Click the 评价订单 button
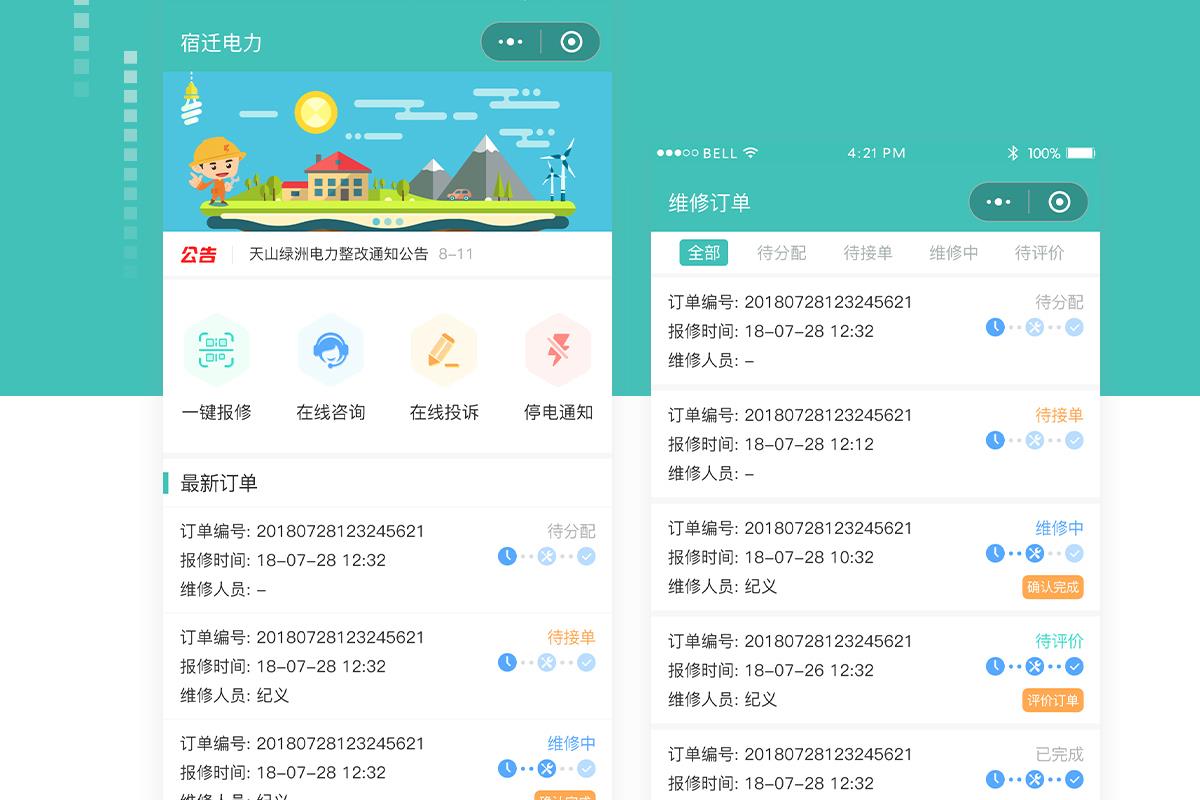This screenshot has width=1200, height=800. point(1053,700)
